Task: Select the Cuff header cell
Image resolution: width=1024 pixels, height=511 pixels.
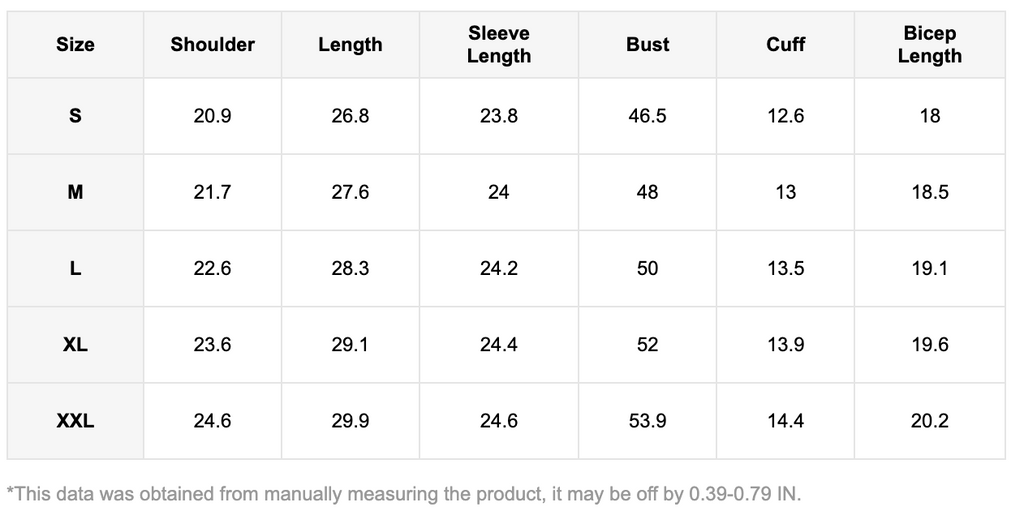Action: (785, 45)
